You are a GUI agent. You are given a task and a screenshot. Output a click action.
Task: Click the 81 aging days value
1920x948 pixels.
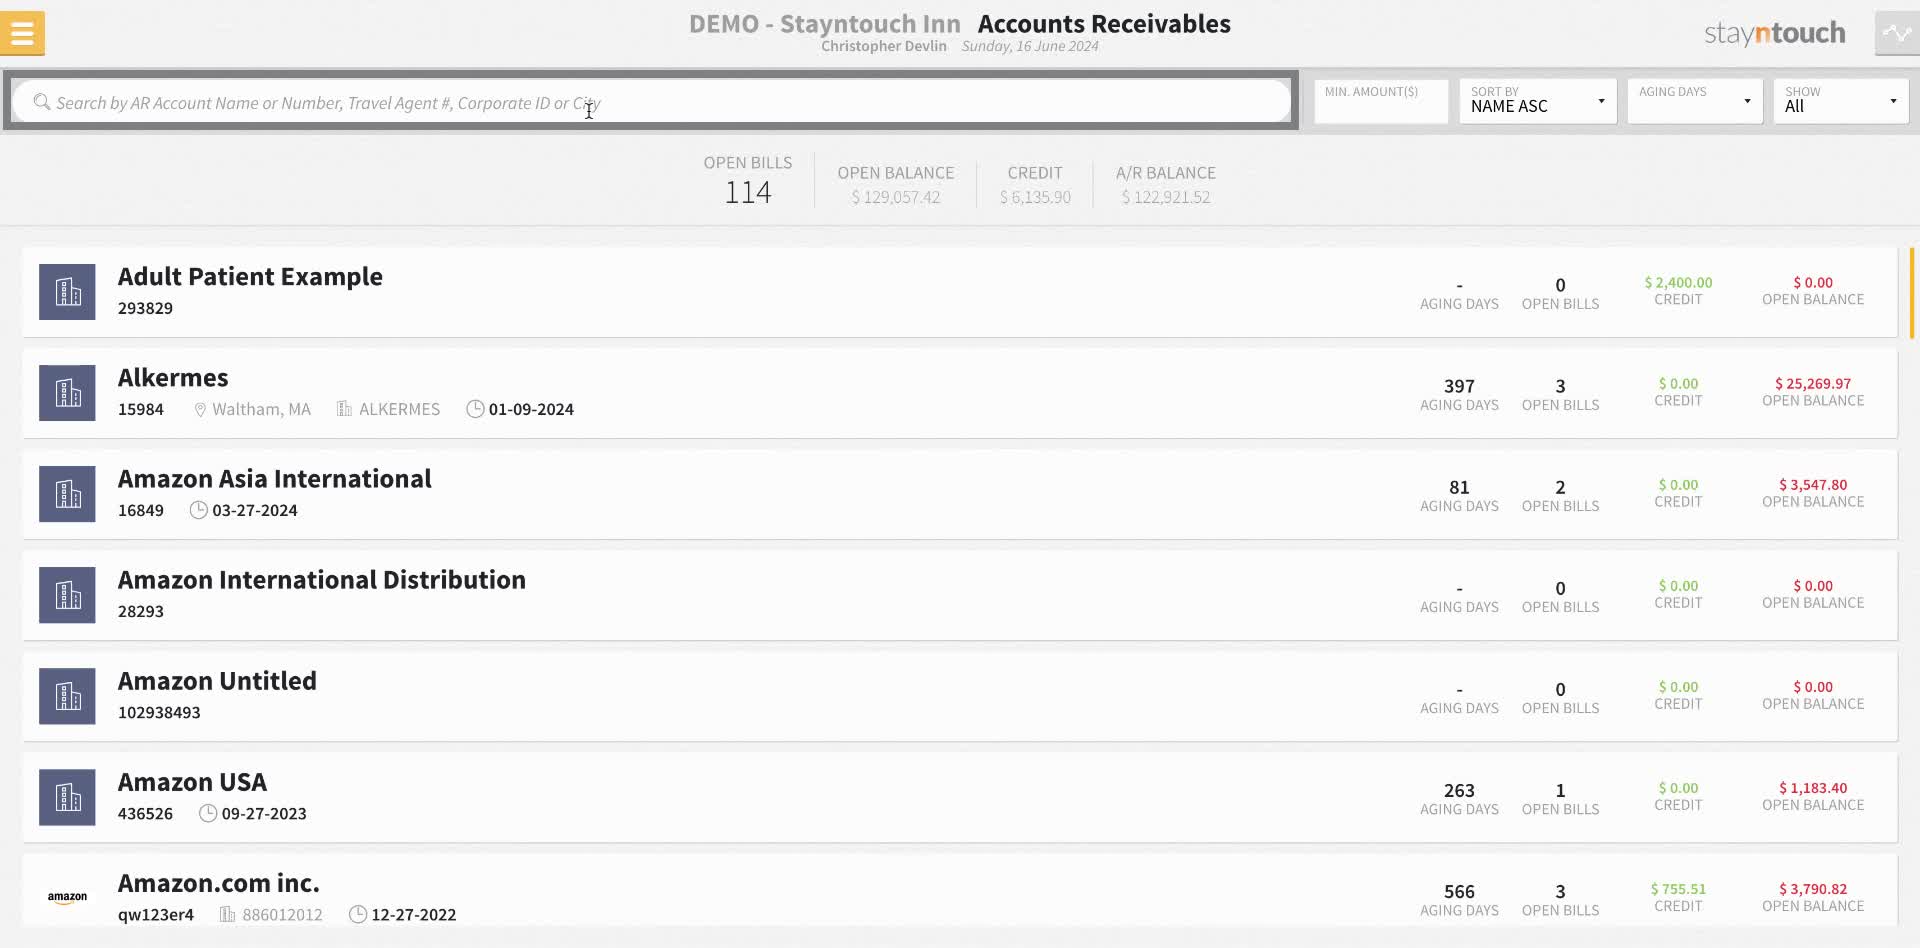pos(1459,487)
